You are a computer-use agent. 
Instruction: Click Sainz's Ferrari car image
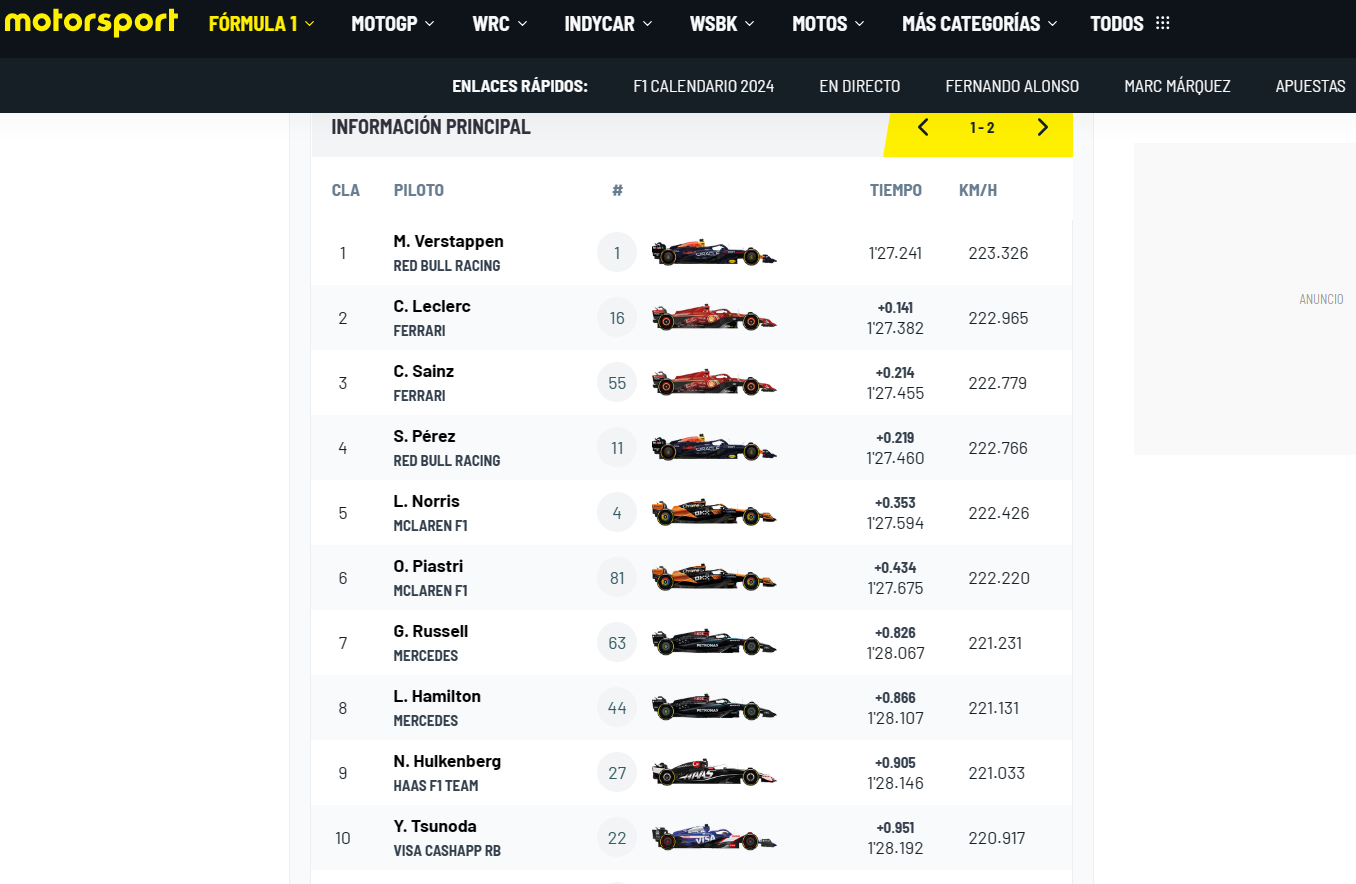click(x=714, y=383)
